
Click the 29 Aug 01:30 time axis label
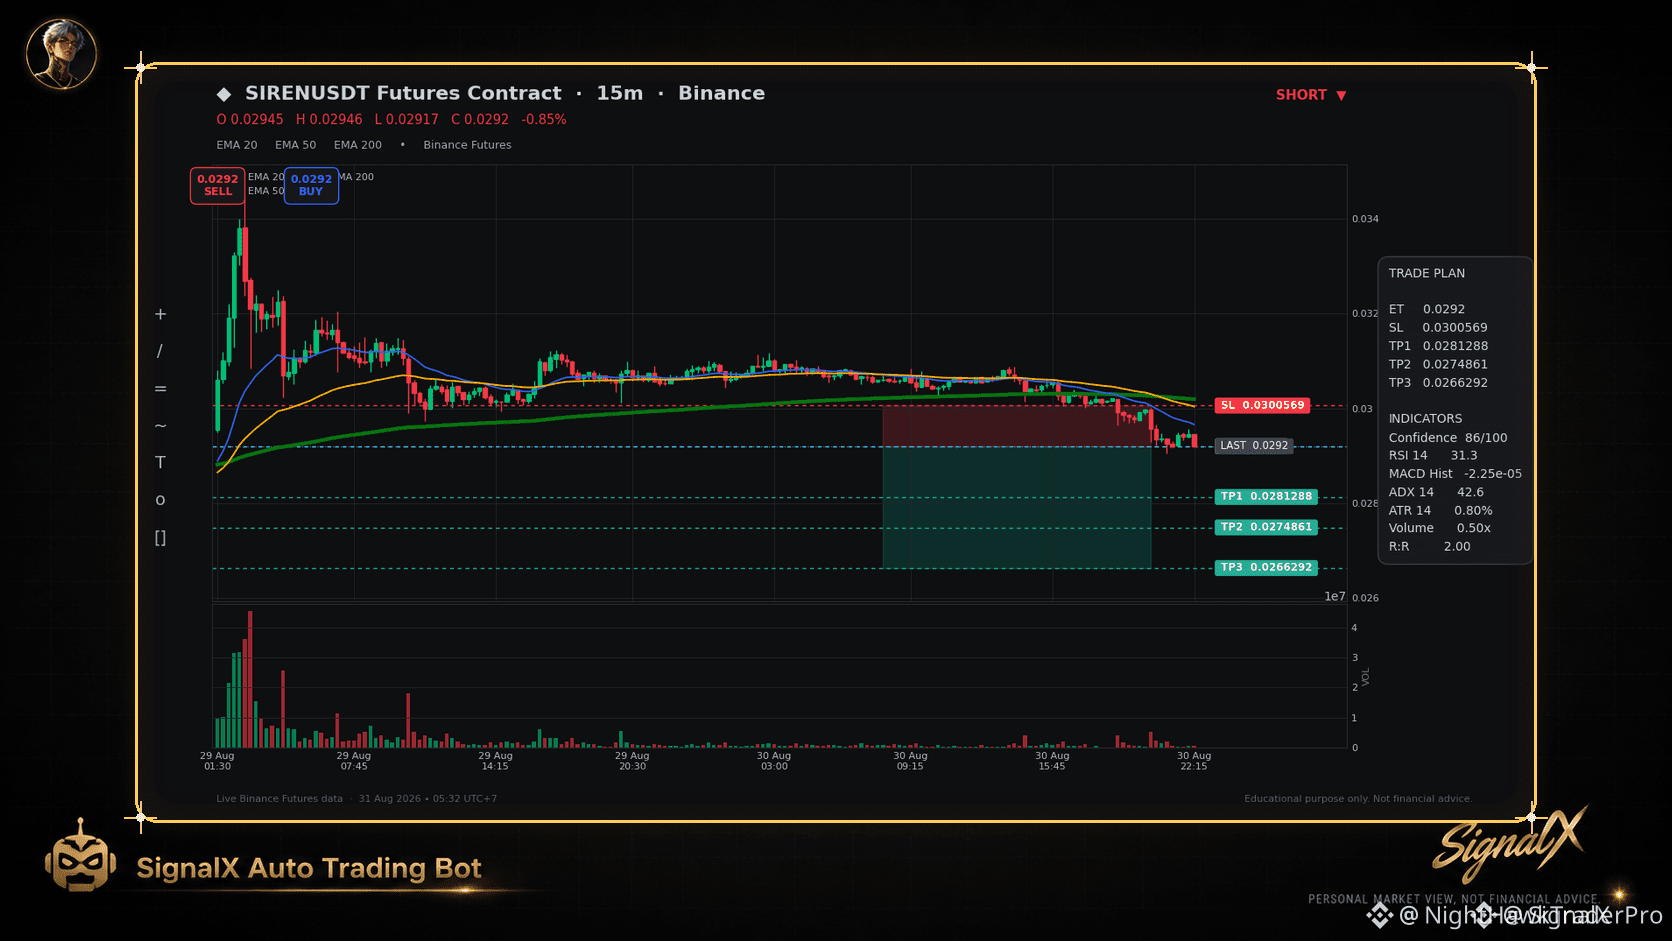[x=217, y=761]
